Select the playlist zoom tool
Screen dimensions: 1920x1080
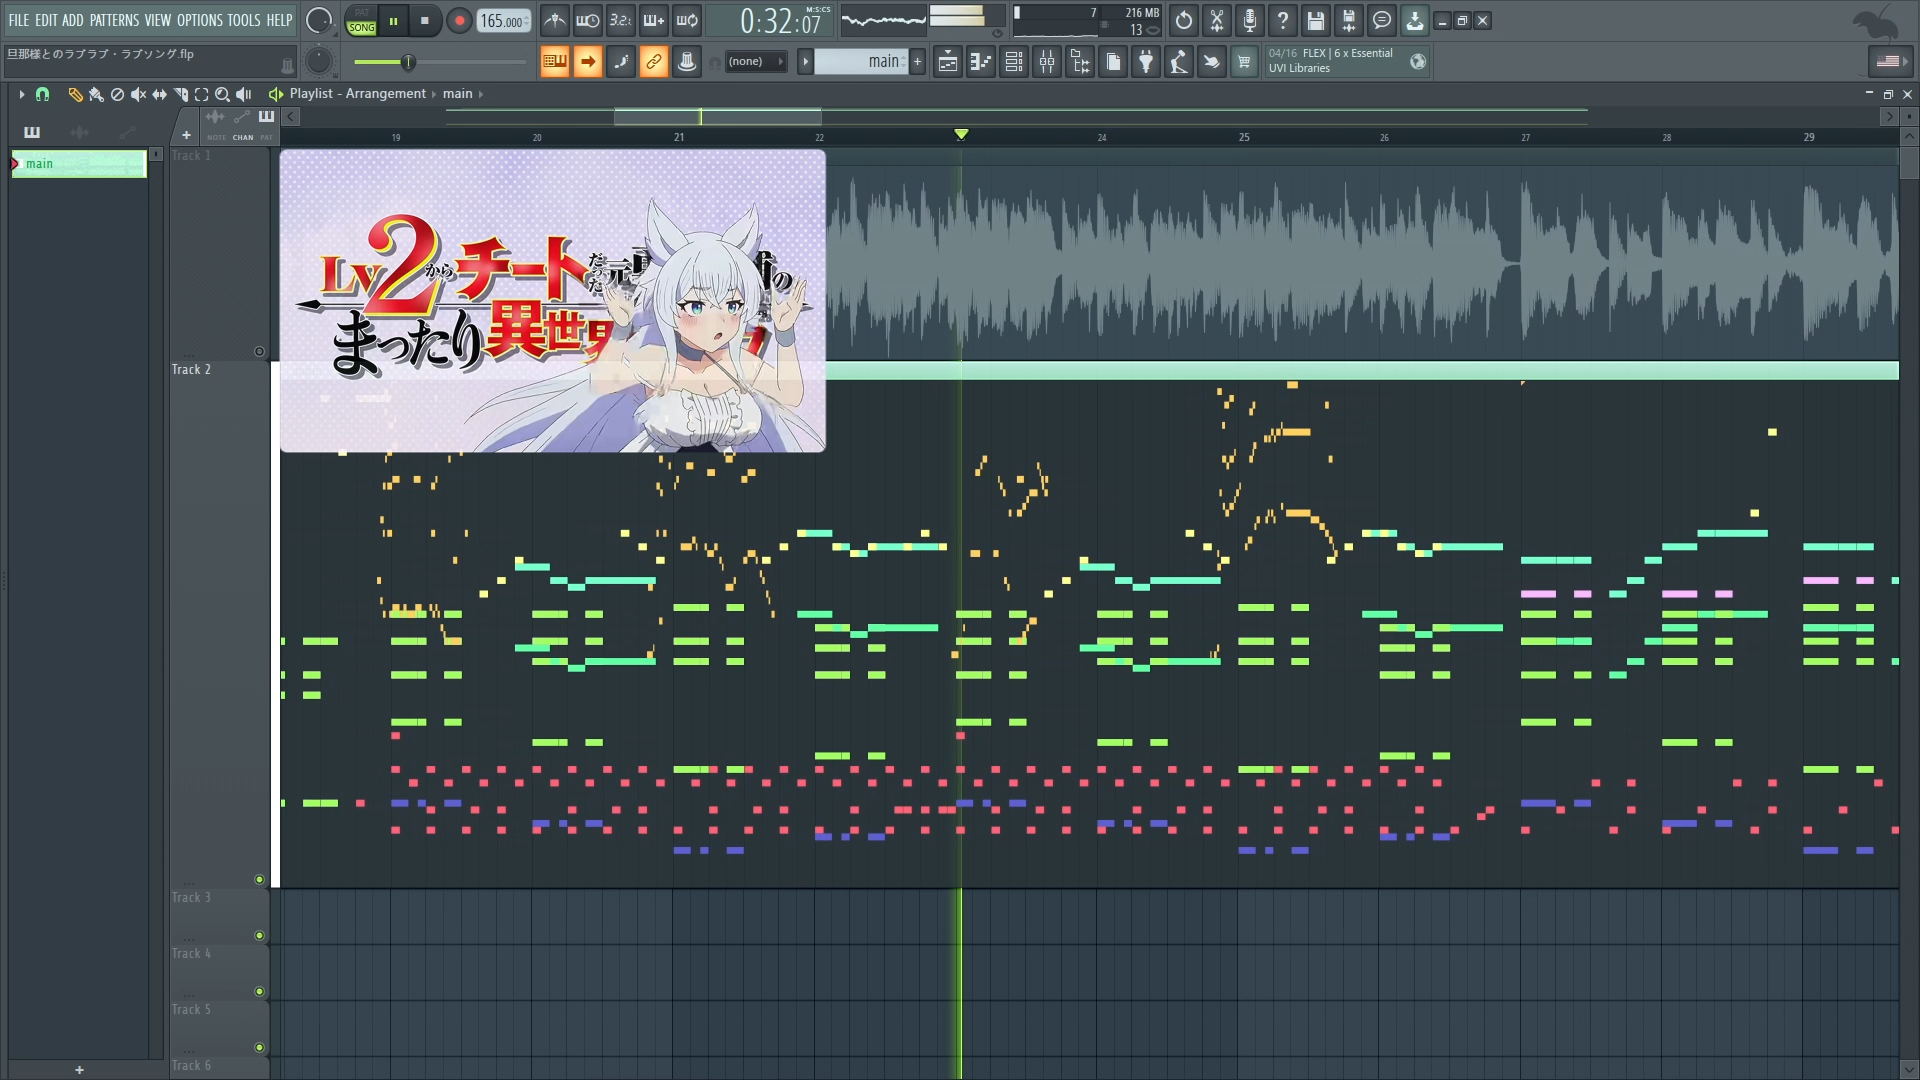222,94
